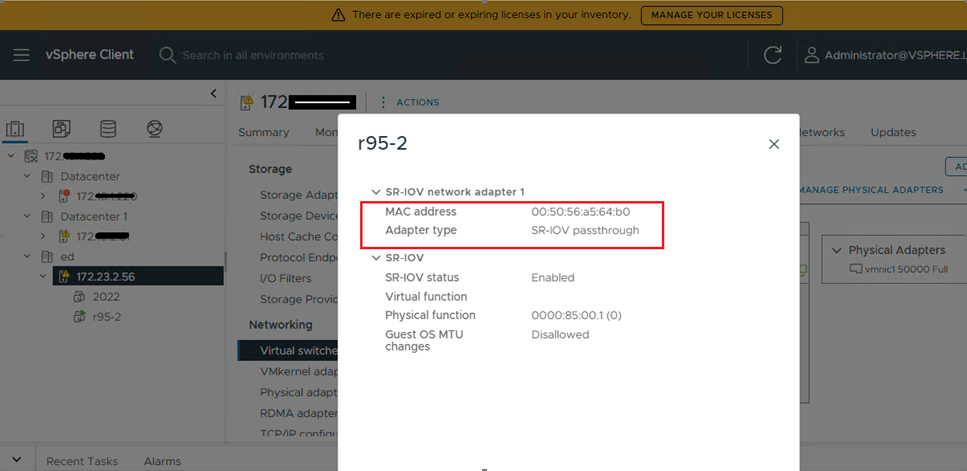Switch to VMs and Templates inventory view
The height and width of the screenshot is (471, 967).
62,129
